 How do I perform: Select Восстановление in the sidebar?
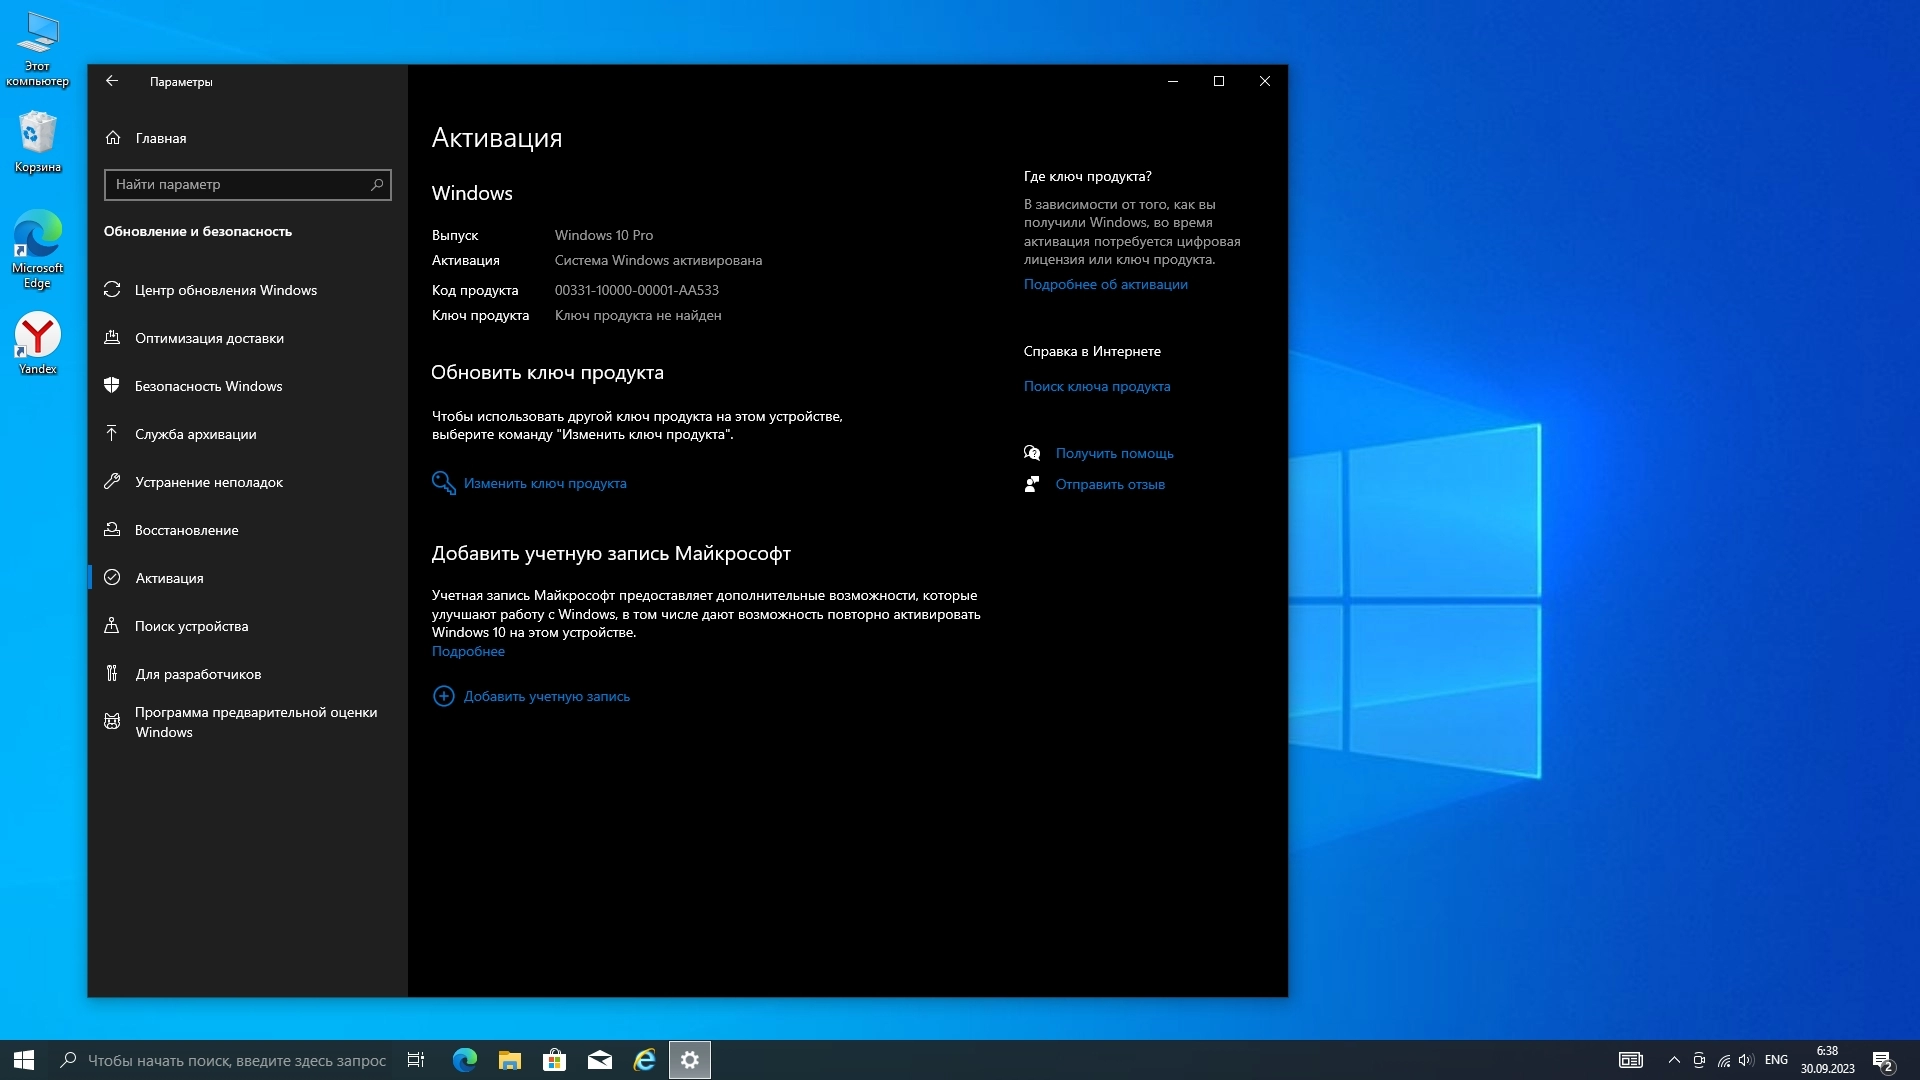coord(186,530)
